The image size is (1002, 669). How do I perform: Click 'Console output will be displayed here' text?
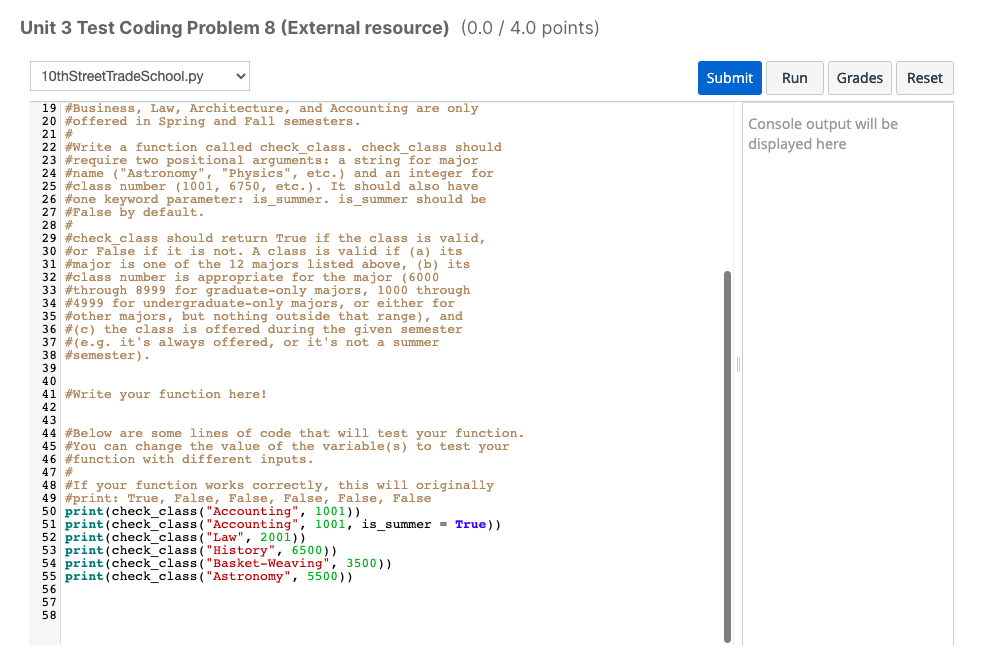(823, 134)
